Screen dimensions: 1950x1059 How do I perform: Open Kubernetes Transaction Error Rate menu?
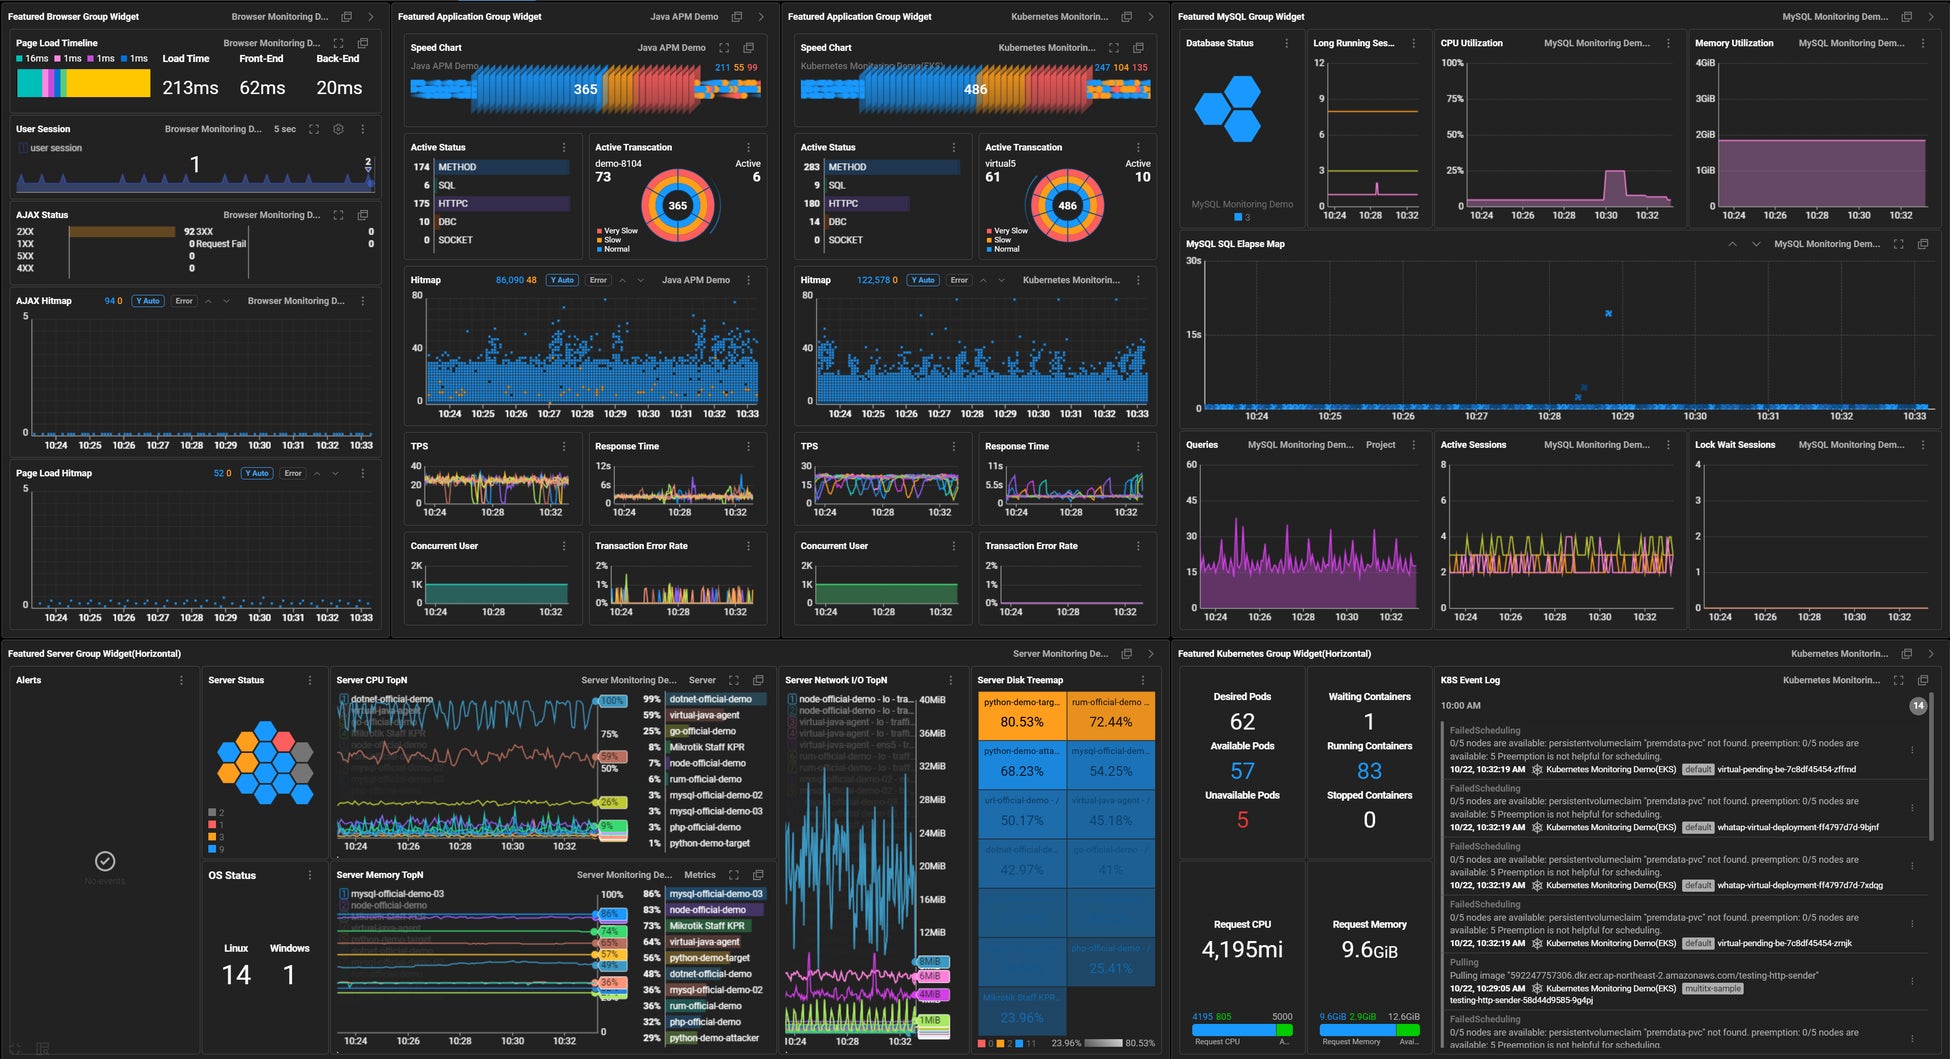1138,546
